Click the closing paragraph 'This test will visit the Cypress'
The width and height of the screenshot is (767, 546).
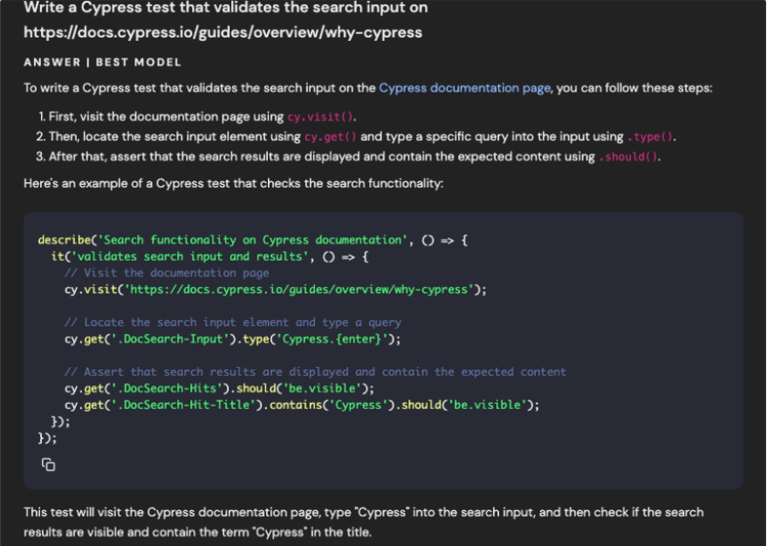[363, 522]
